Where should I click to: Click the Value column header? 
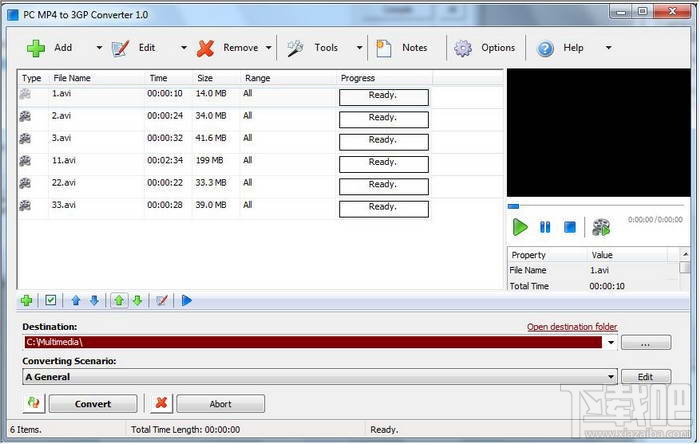coord(602,255)
